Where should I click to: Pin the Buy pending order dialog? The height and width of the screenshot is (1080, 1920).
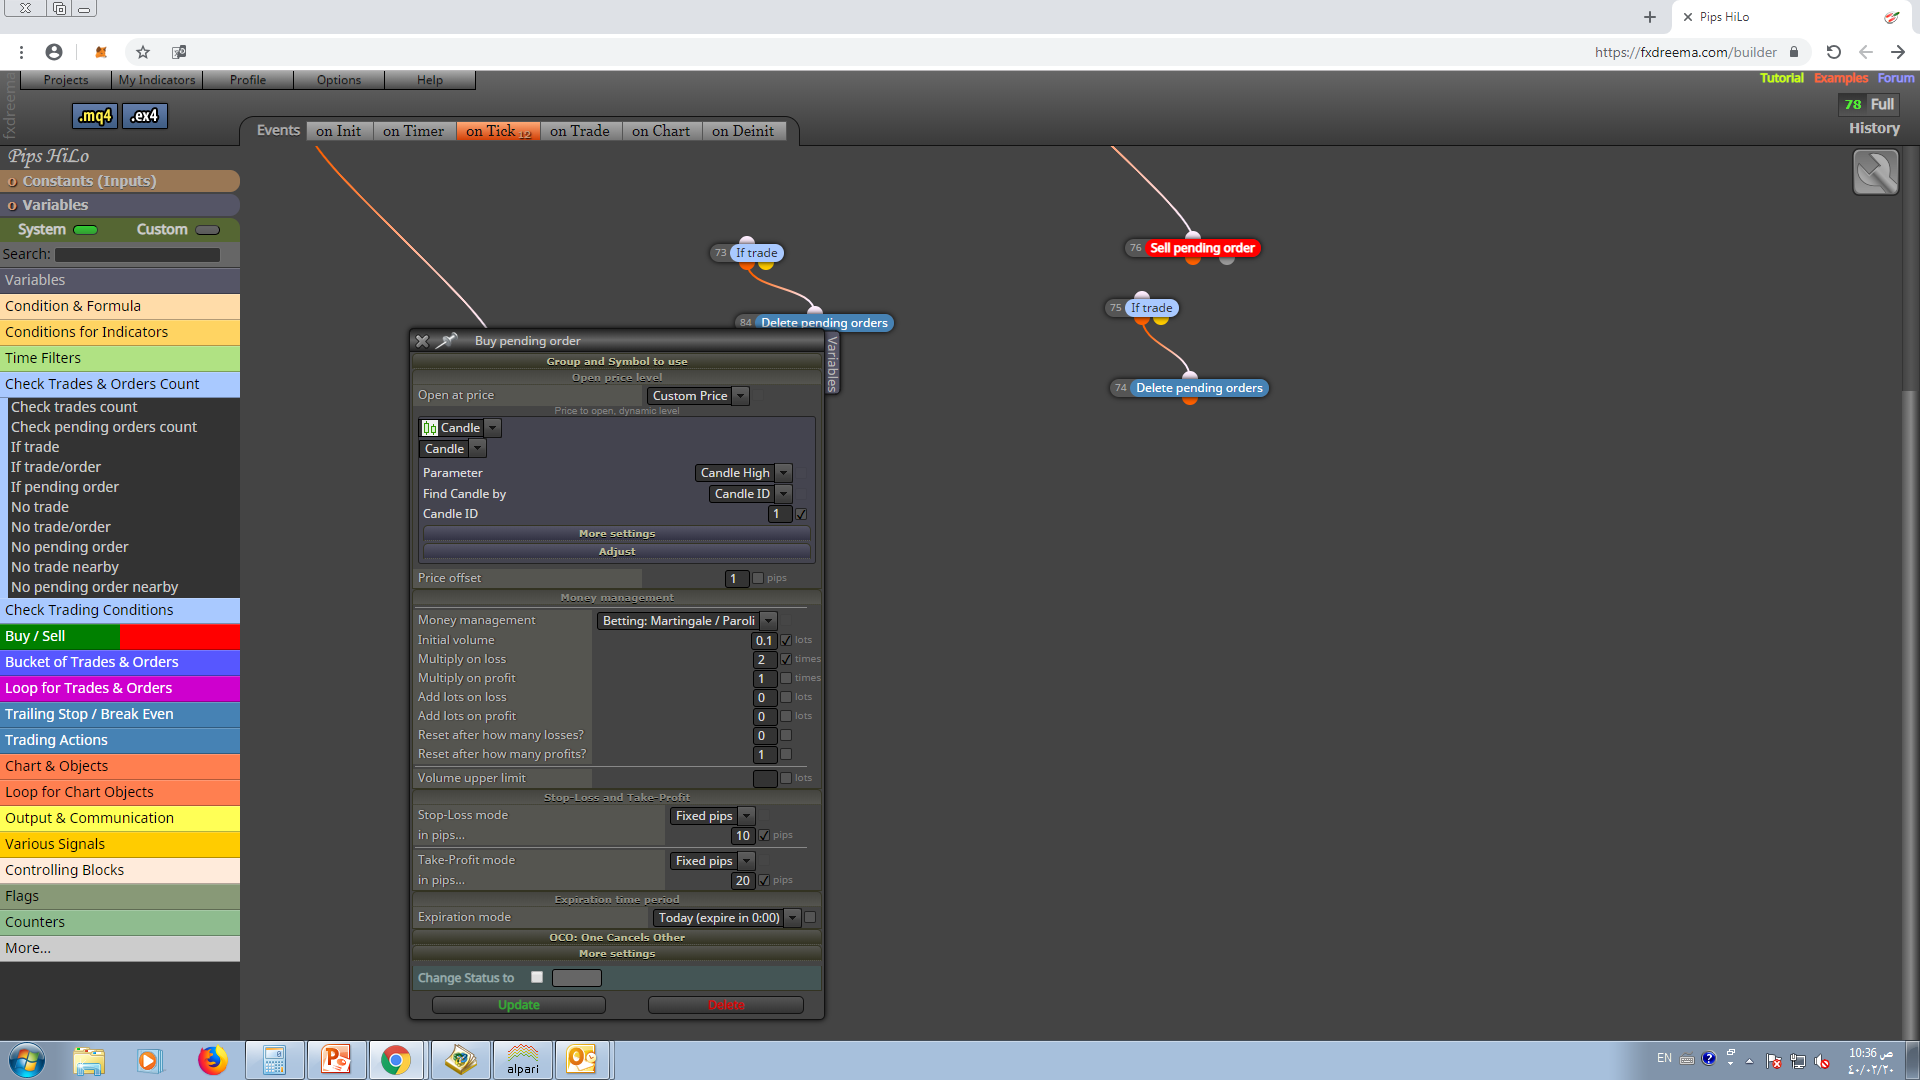(447, 341)
